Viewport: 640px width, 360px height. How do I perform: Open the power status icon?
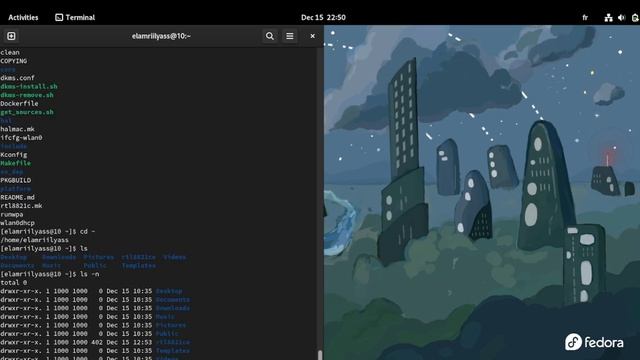(635, 18)
